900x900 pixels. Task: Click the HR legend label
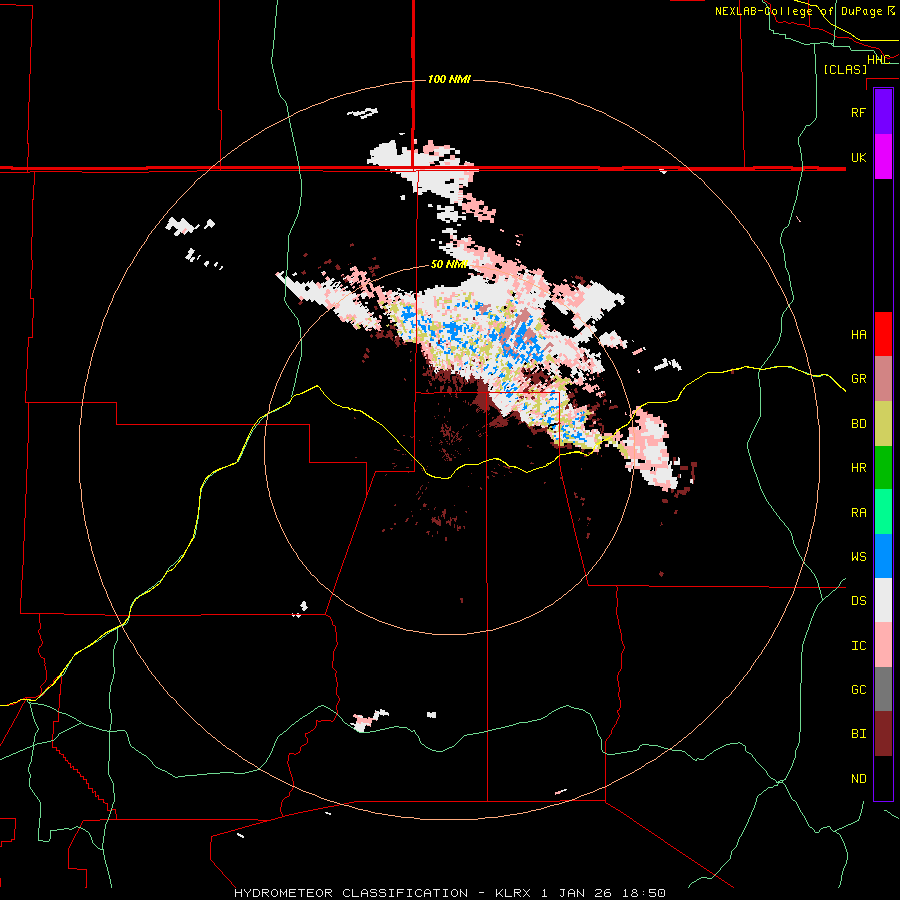point(858,468)
